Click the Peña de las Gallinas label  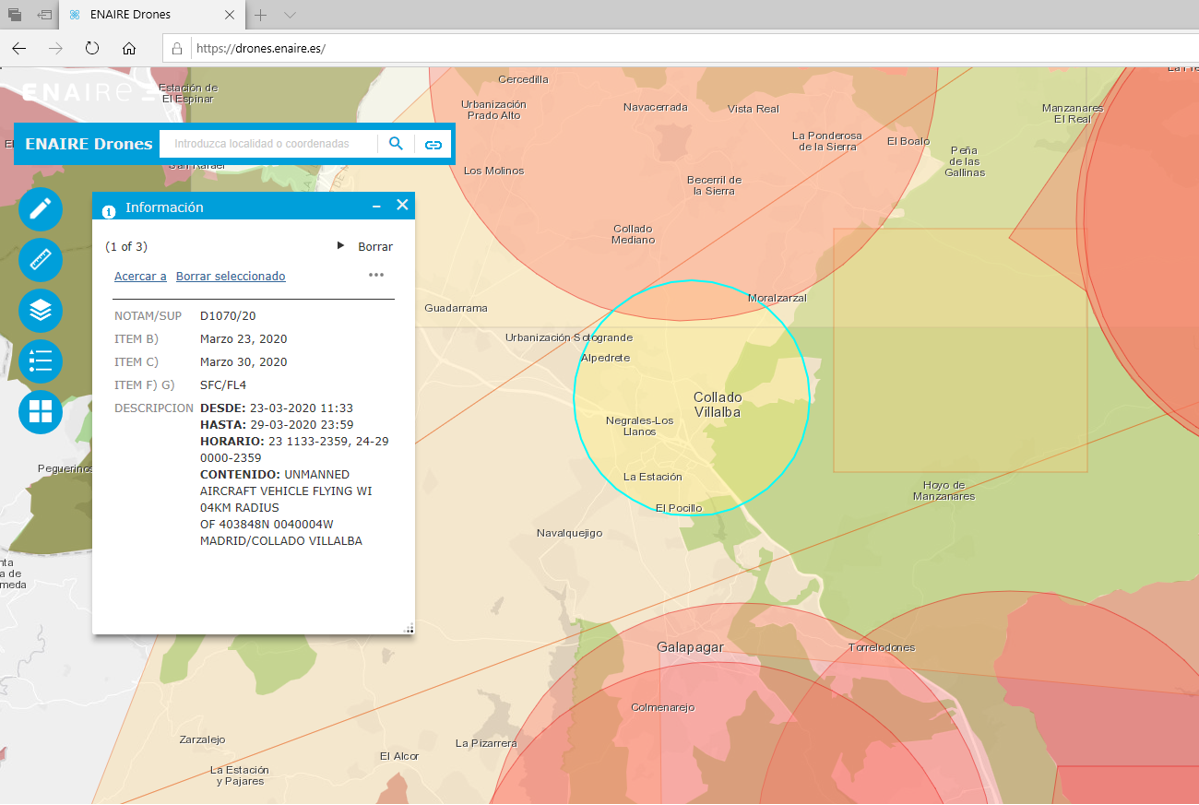[964, 161]
